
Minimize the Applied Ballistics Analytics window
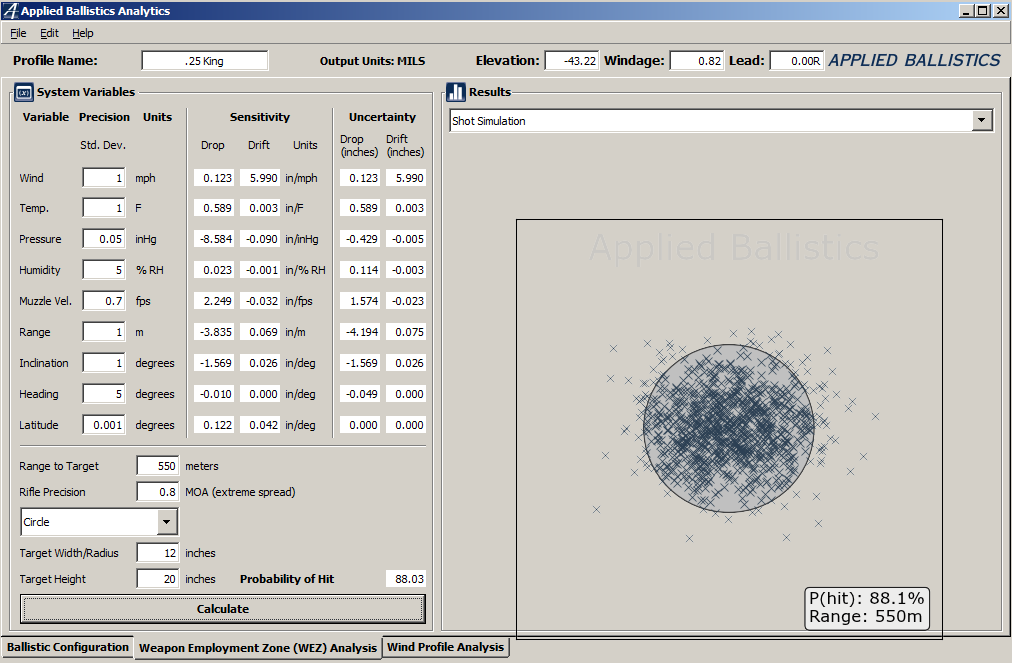click(966, 11)
